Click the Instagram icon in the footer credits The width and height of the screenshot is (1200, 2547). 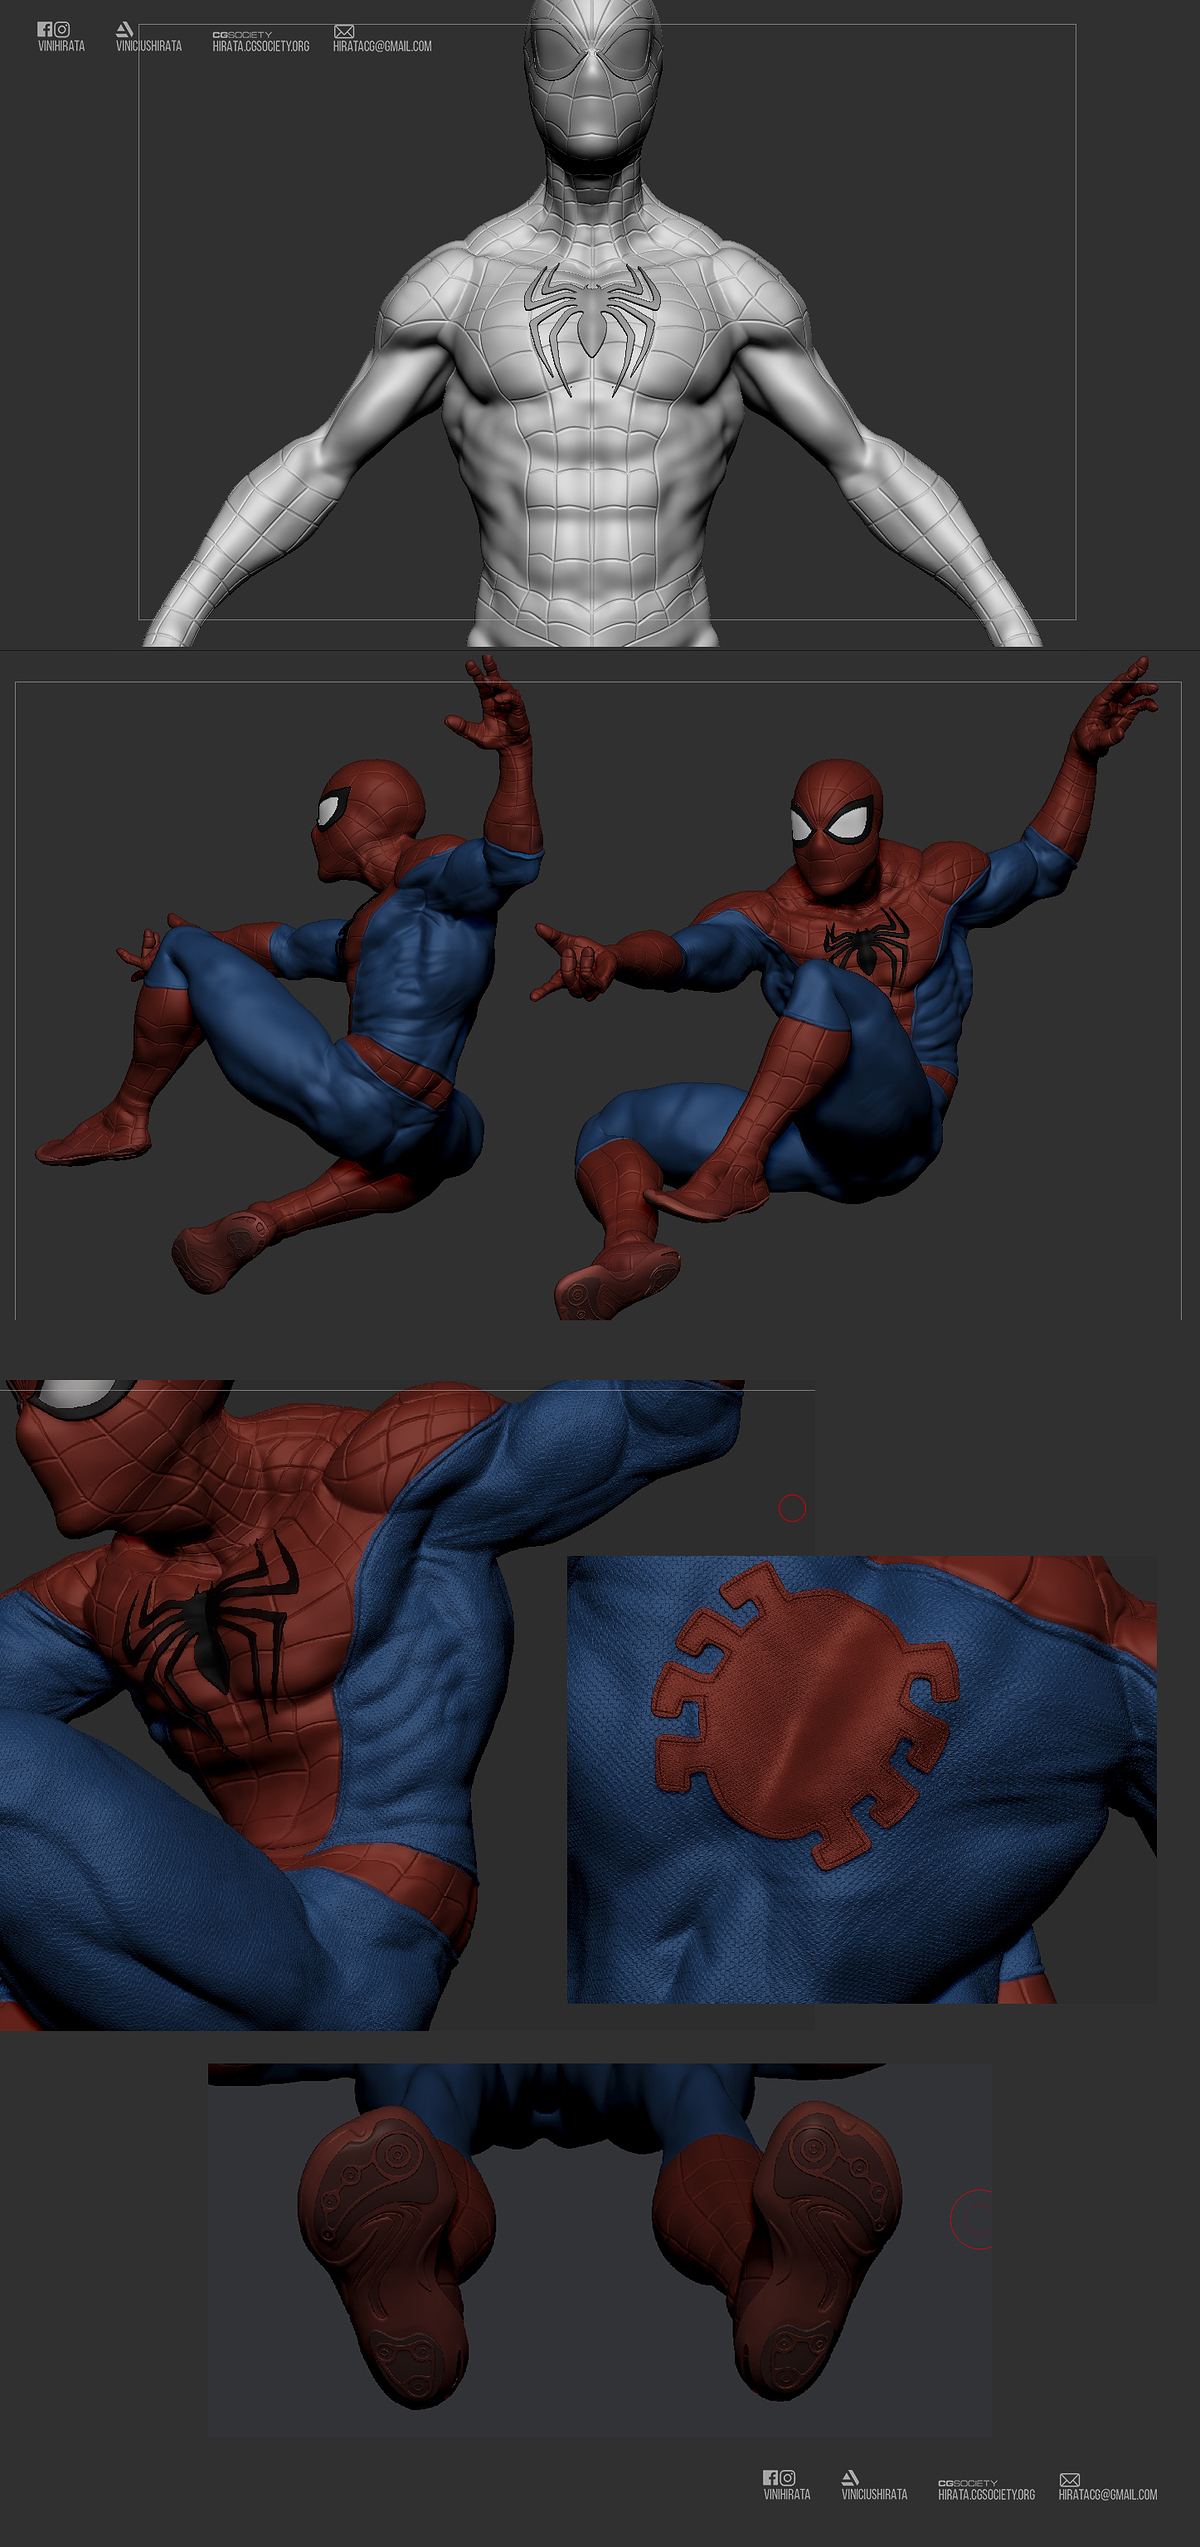click(x=788, y=2477)
